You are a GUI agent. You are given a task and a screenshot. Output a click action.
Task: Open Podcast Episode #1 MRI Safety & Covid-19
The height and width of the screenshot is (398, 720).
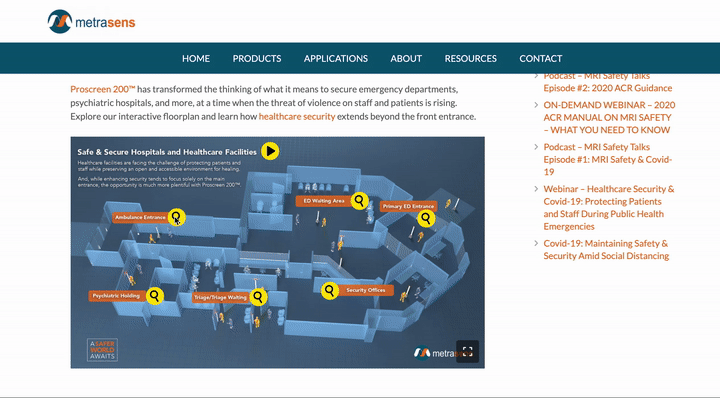(x=608, y=159)
